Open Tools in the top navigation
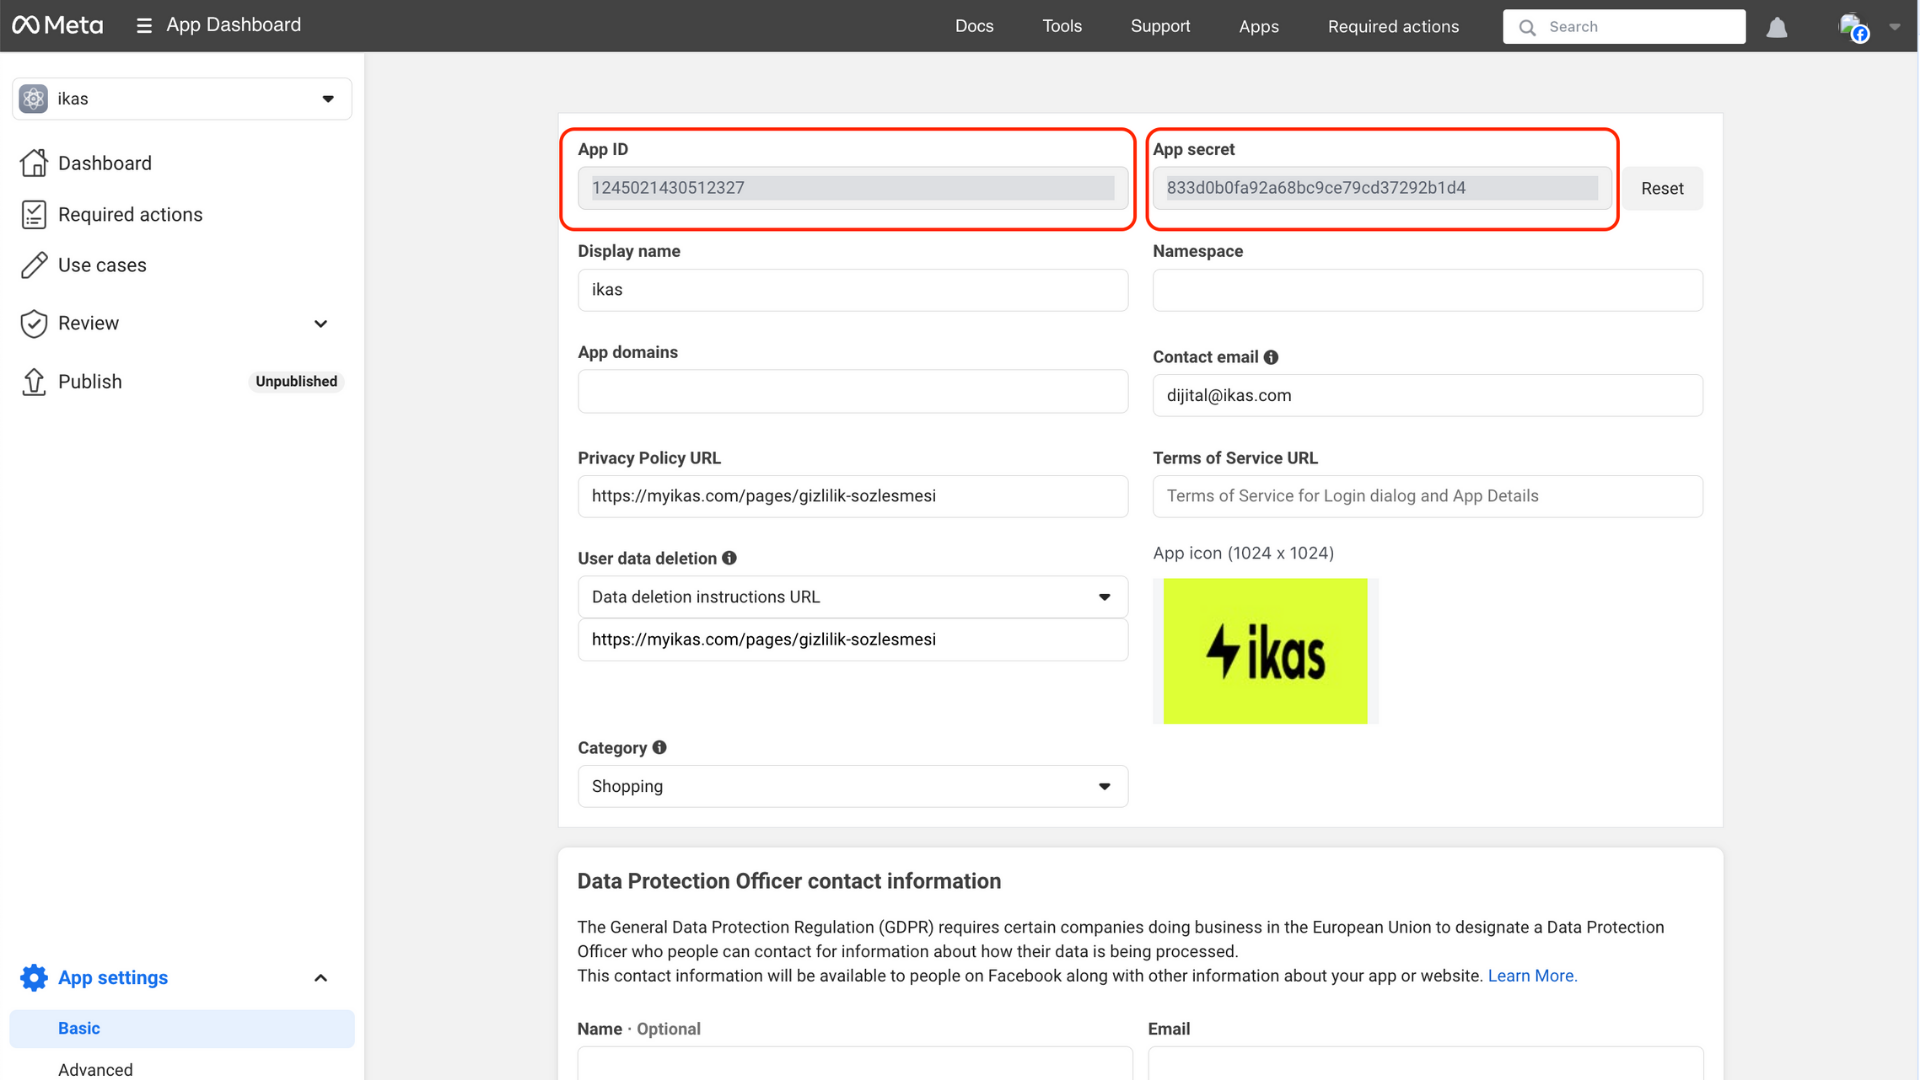The width and height of the screenshot is (1920, 1080). click(x=1062, y=26)
